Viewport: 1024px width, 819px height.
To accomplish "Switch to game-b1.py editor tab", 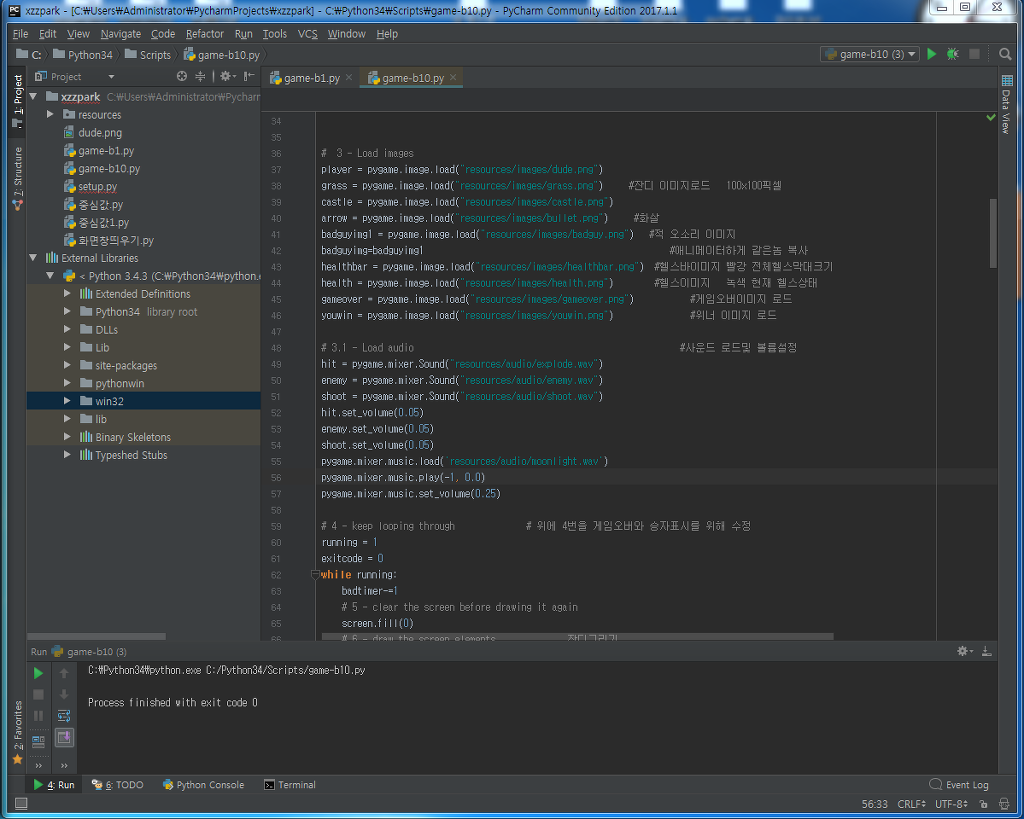I will tap(311, 77).
